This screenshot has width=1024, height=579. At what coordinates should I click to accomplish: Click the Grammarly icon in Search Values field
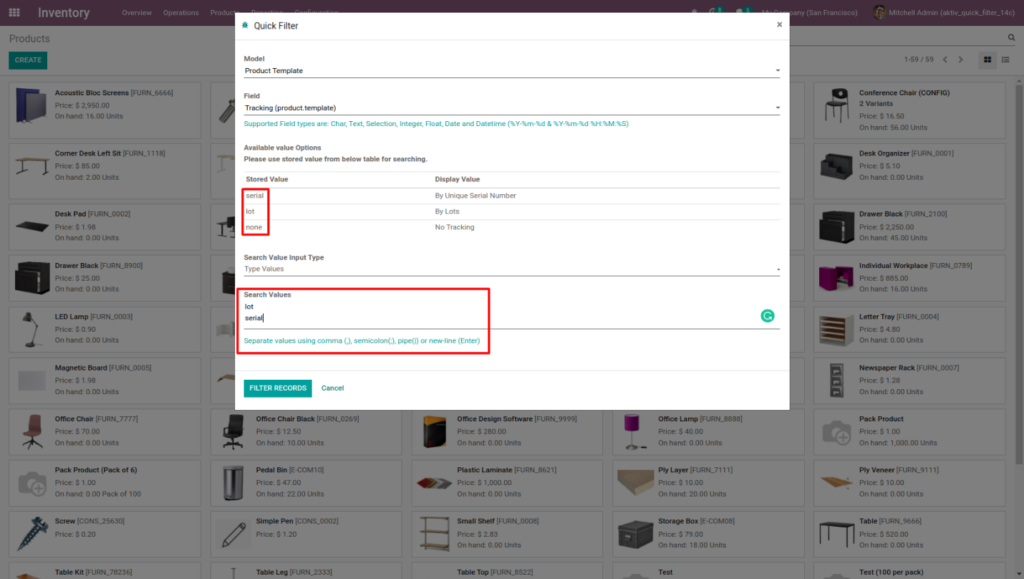click(x=767, y=315)
